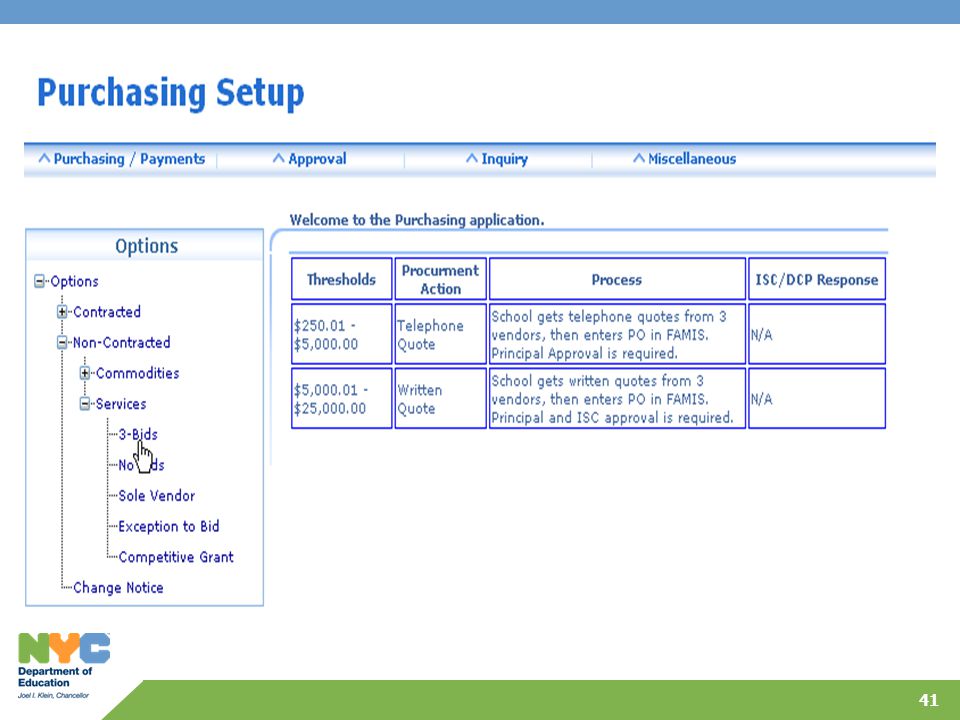The image size is (960, 720).
Task: Click the process text mentioning telephone quotes
Action: pyautogui.click(x=617, y=334)
